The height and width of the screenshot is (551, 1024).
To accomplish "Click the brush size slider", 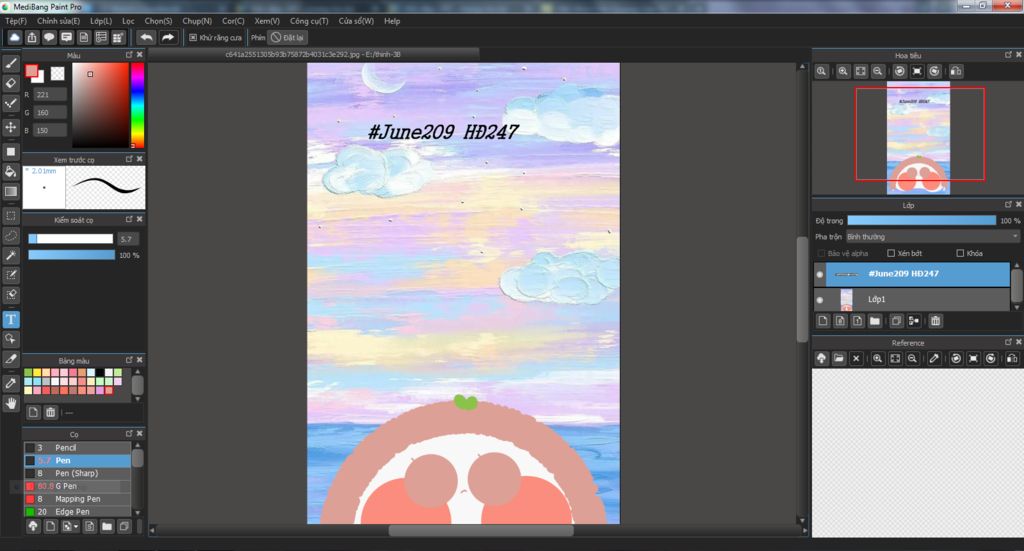I will [71, 239].
